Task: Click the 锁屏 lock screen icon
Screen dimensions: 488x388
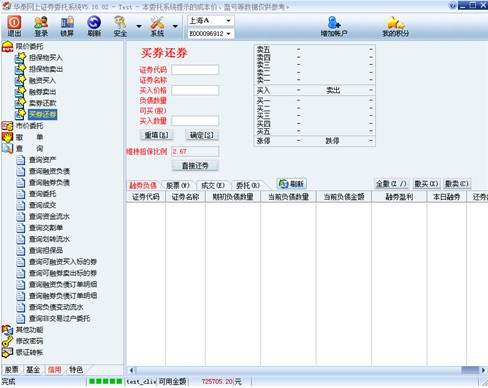Action: 67,23
